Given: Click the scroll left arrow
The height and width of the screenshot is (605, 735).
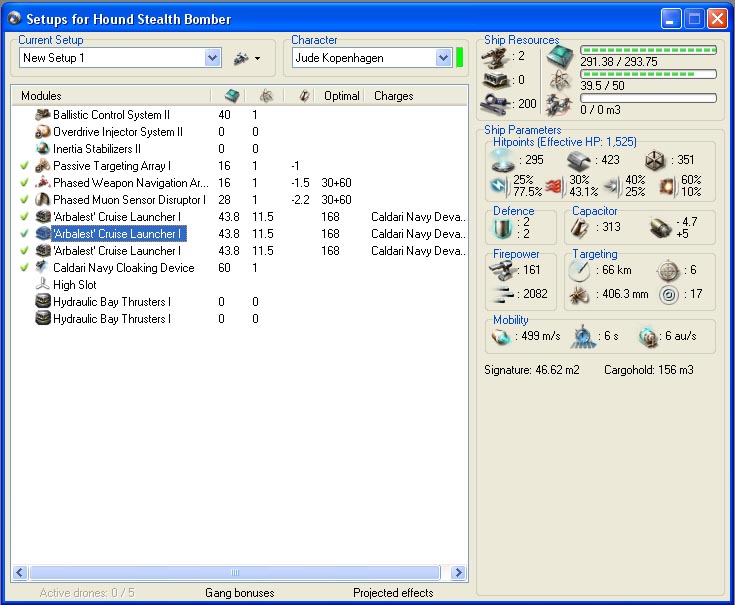Looking at the screenshot, I should (x=19, y=572).
